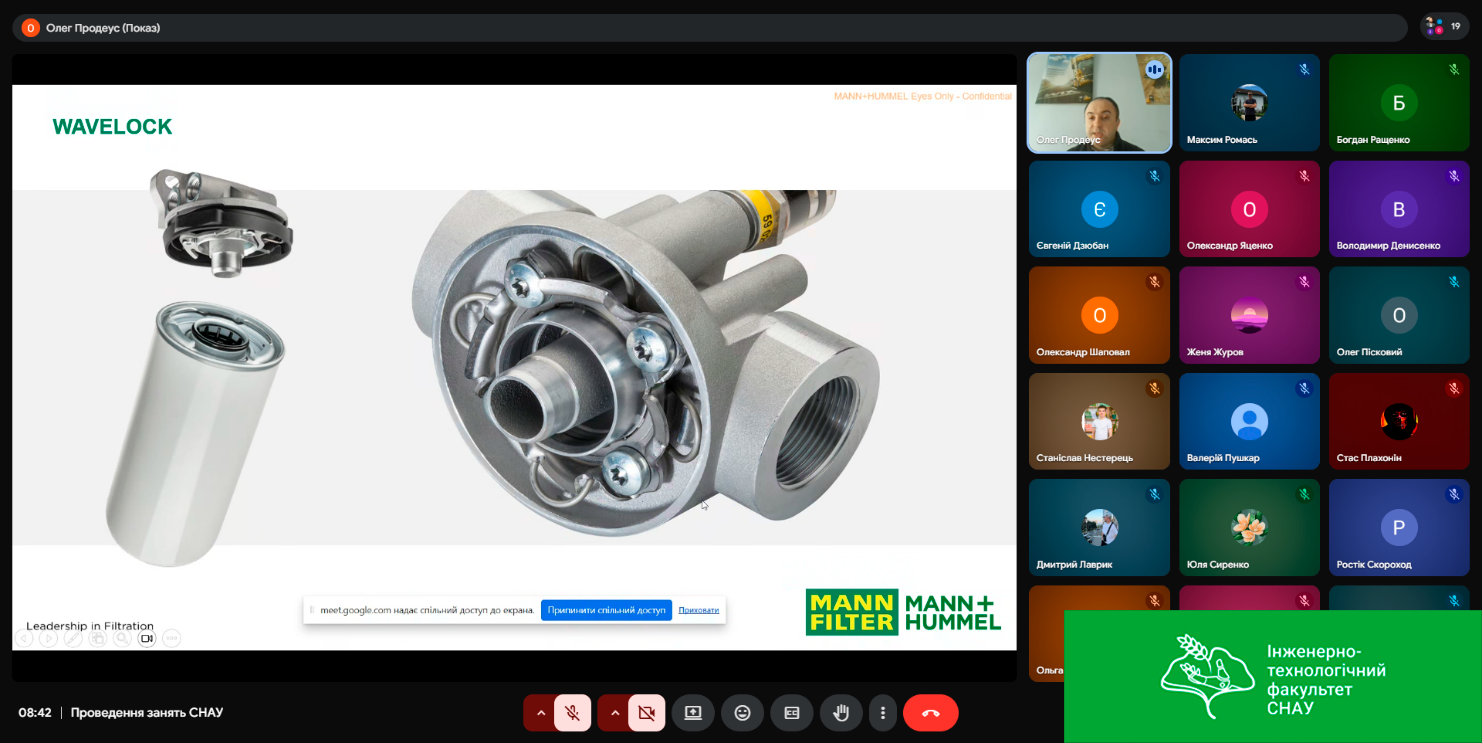Open the emoji reactions icon
The width and height of the screenshot is (1482, 743).
pyautogui.click(x=742, y=713)
